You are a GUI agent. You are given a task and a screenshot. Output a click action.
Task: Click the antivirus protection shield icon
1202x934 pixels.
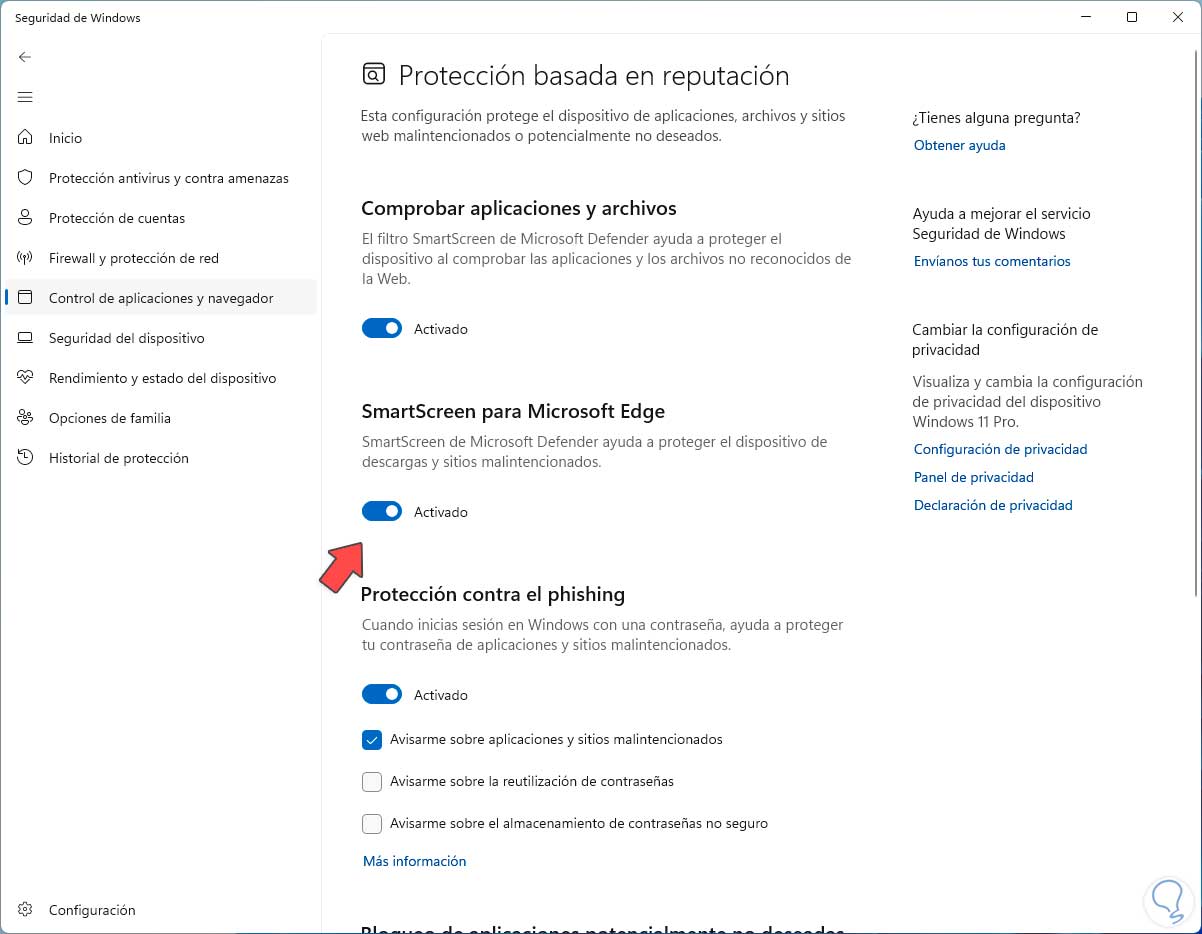(26, 178)
